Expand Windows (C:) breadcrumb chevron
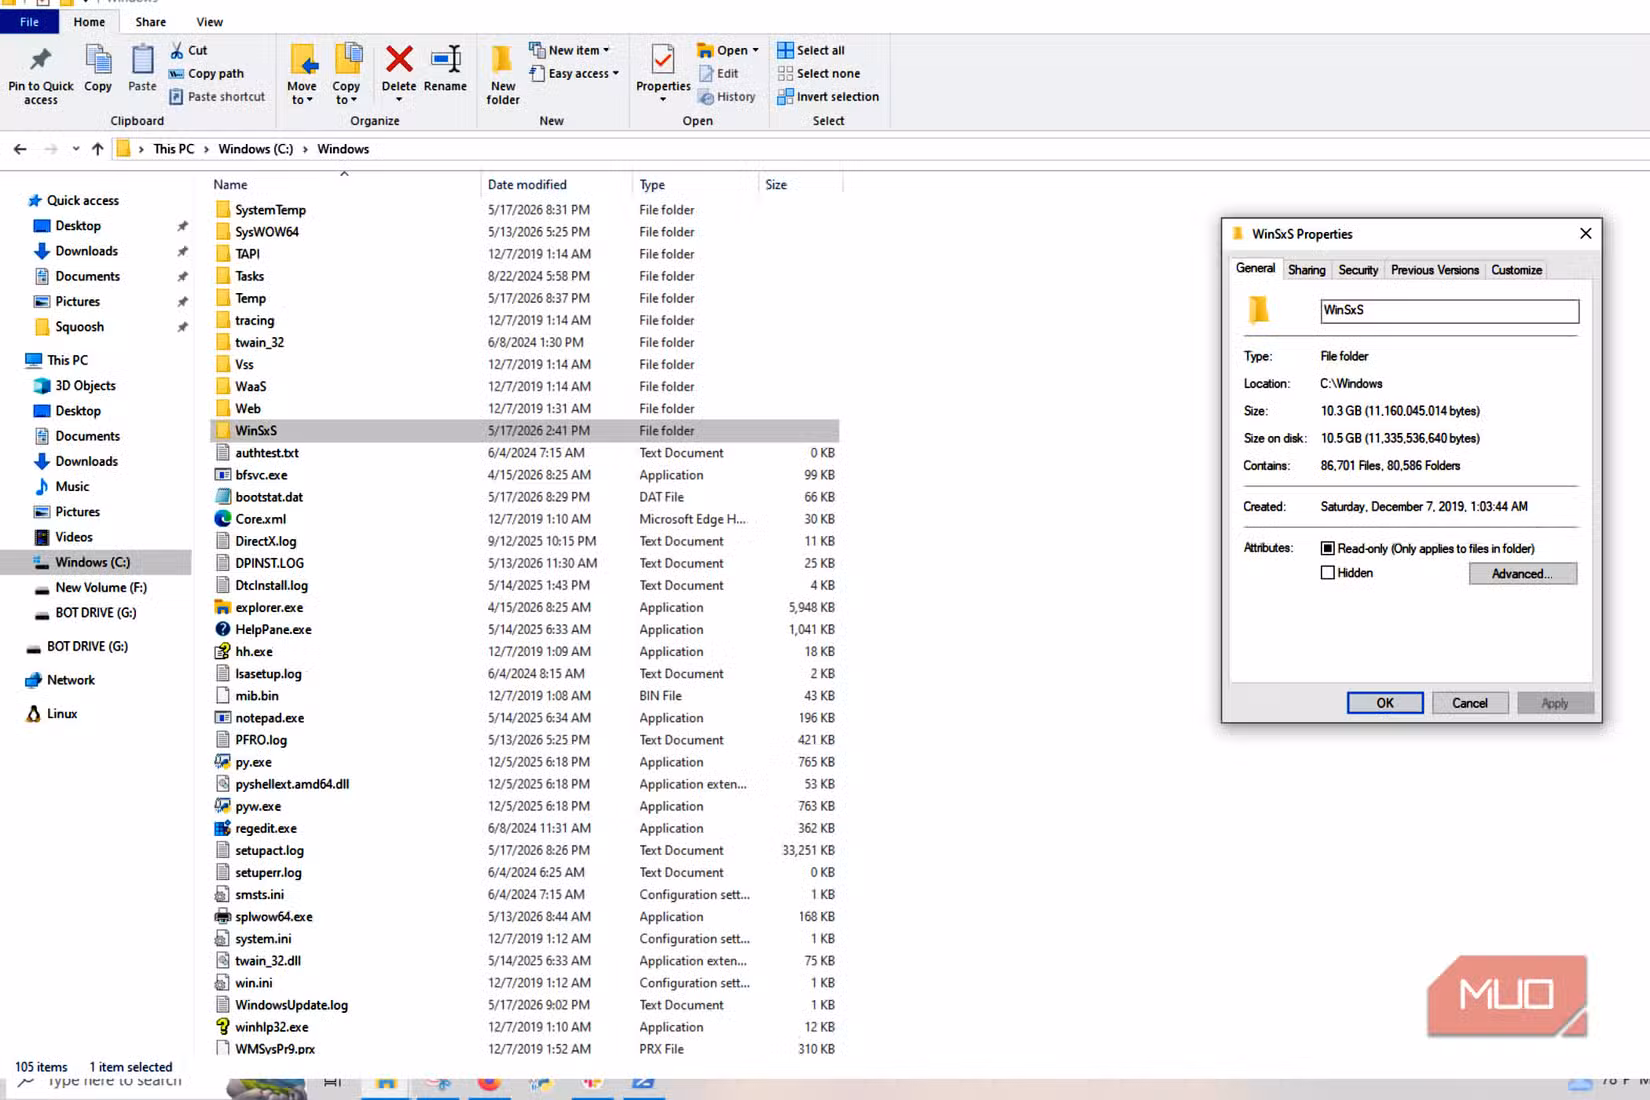Image resolution: width=1650 pixels, height=1100 pixels. (x=305, y=149)
